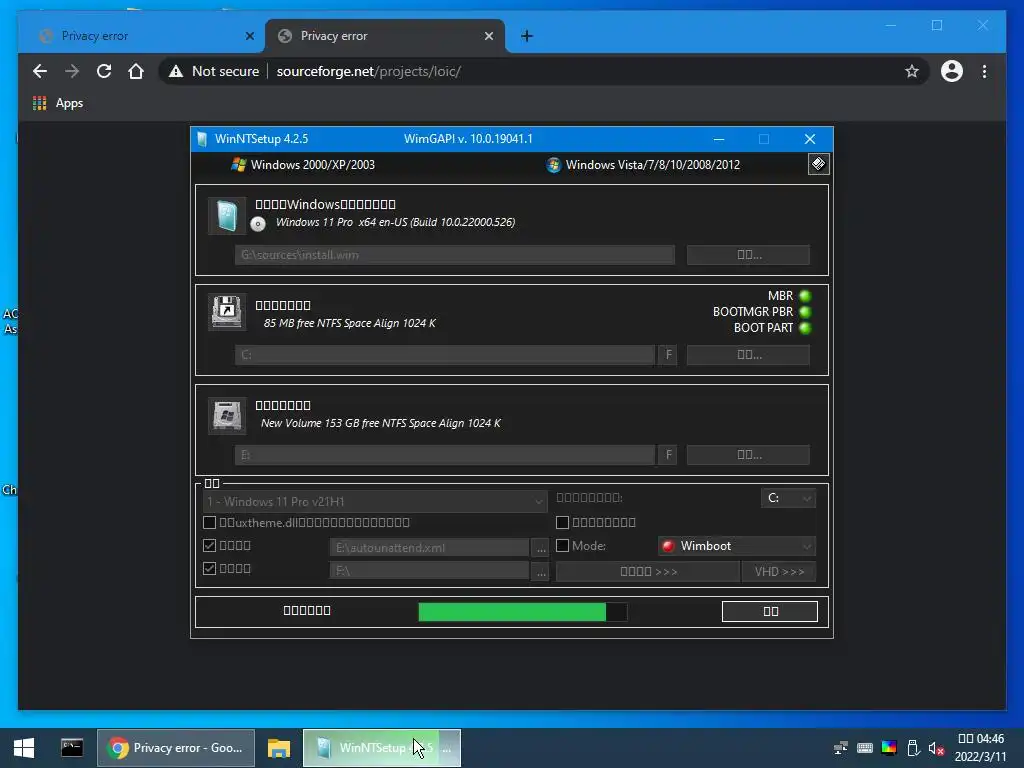
Task: Click the browse button next to install.wim path
Action: tap(748, 255)
